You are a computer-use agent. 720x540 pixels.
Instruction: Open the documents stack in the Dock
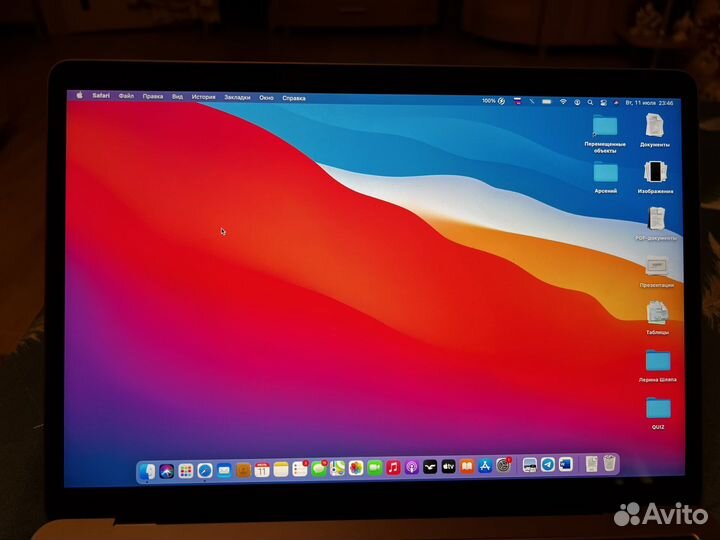(x=591, y=464)
